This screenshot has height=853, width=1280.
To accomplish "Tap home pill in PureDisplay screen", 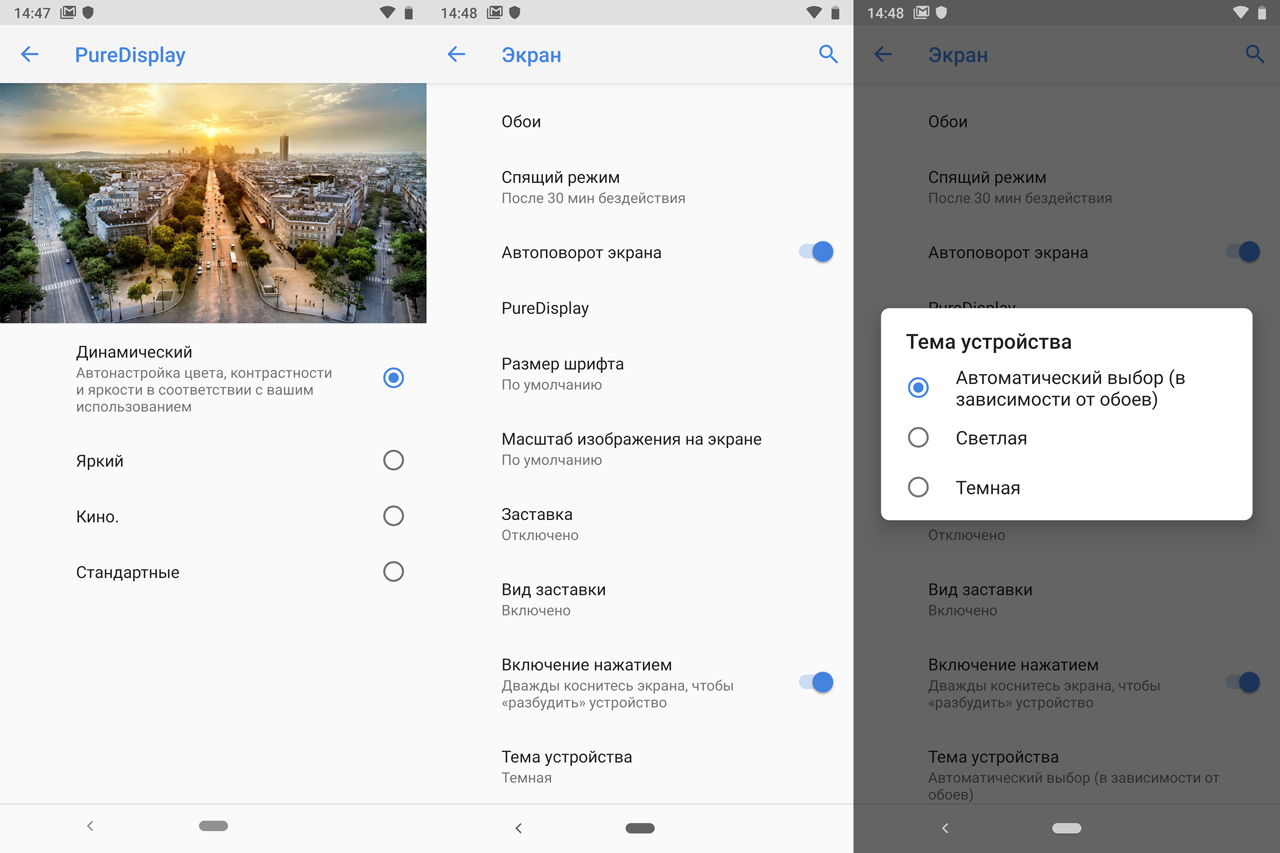I will (x=213, y=826).
